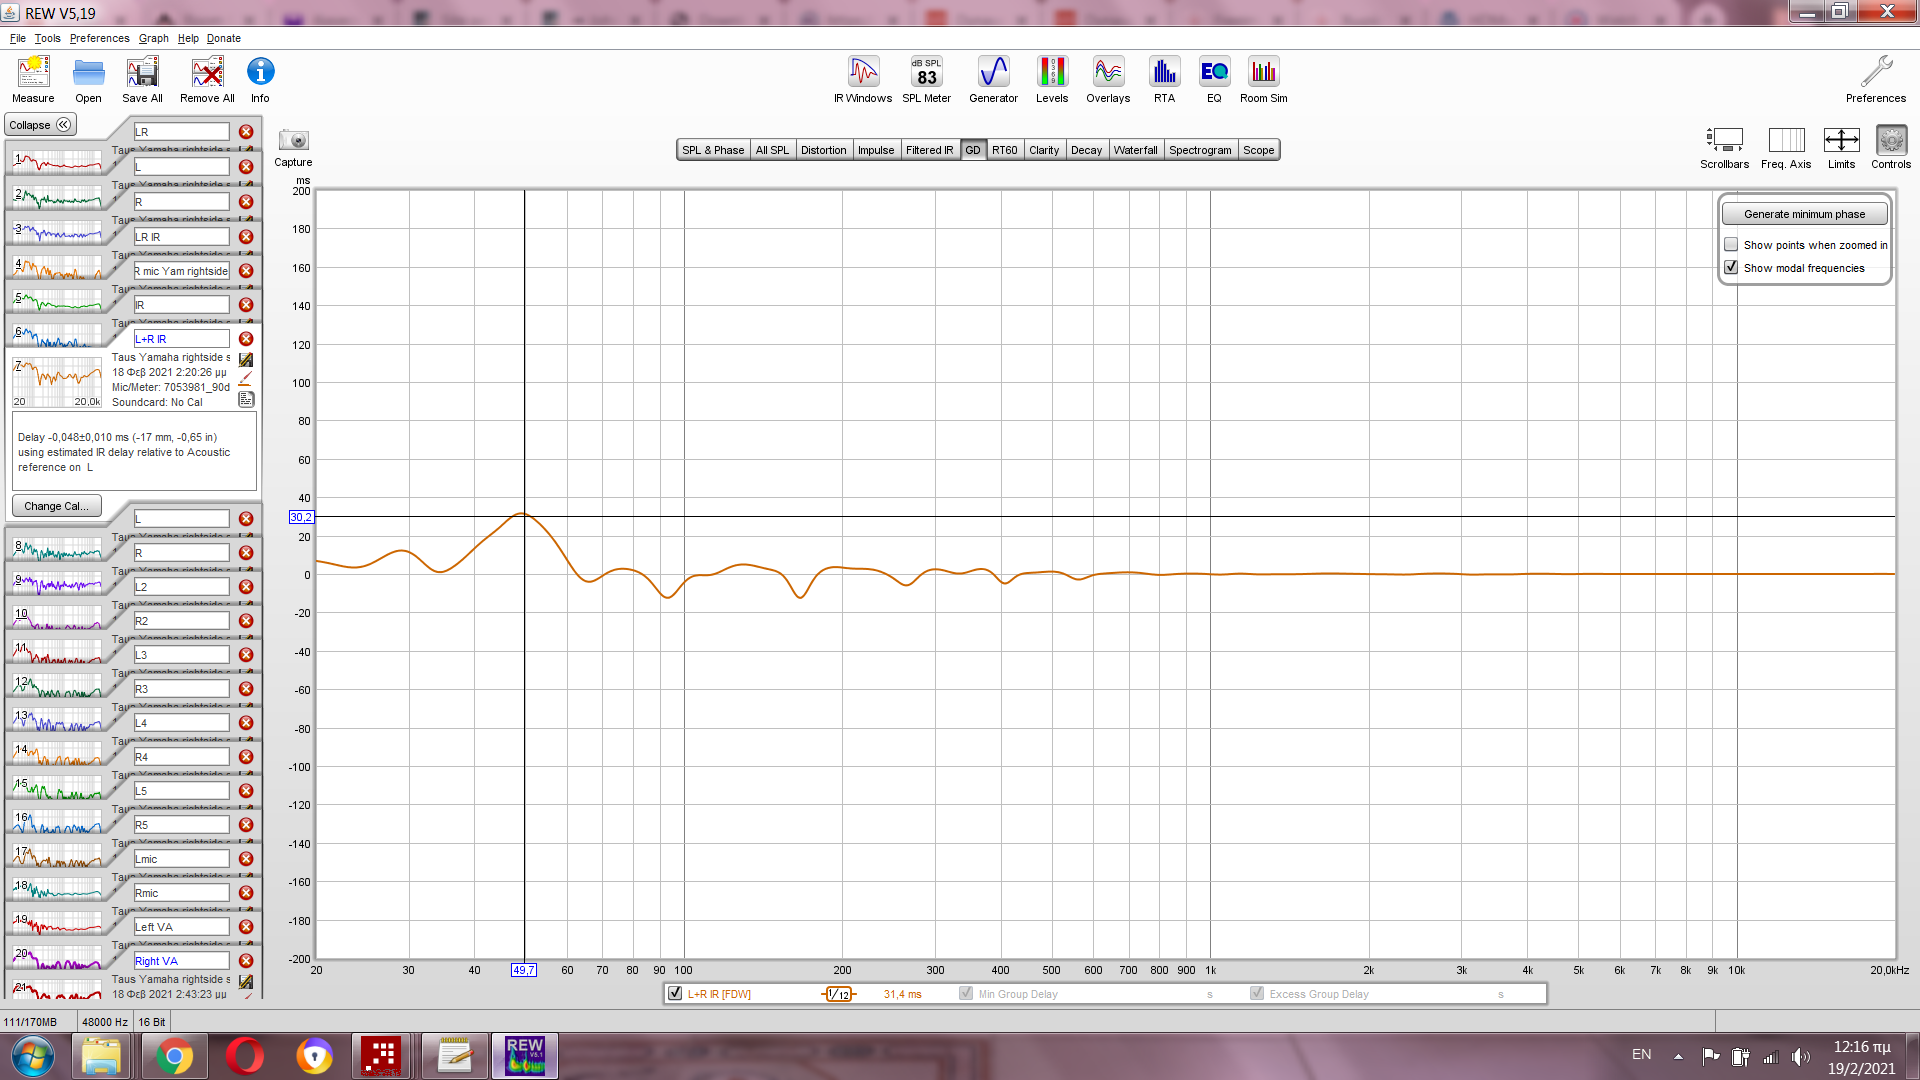Toggle the Controls panel gear
Viewport: 1920px width, 1080px height.
click(x=1890, y=141)
